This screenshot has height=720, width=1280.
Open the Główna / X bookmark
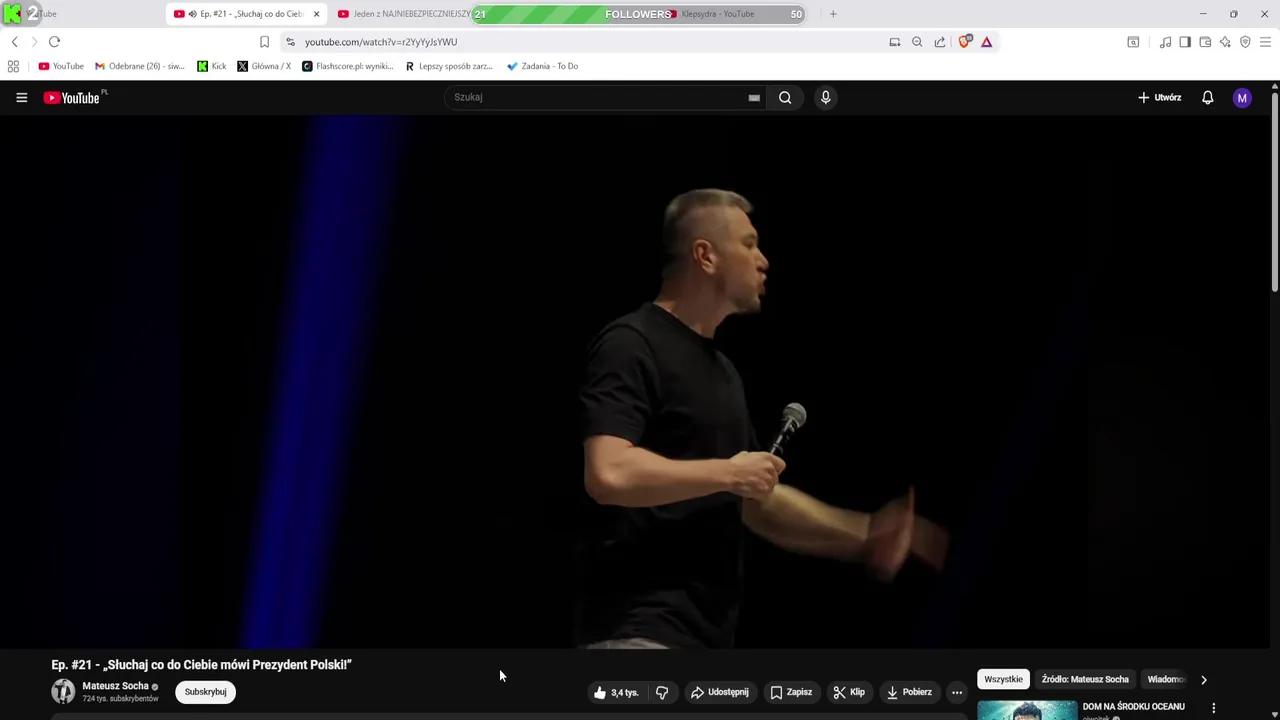264,66
